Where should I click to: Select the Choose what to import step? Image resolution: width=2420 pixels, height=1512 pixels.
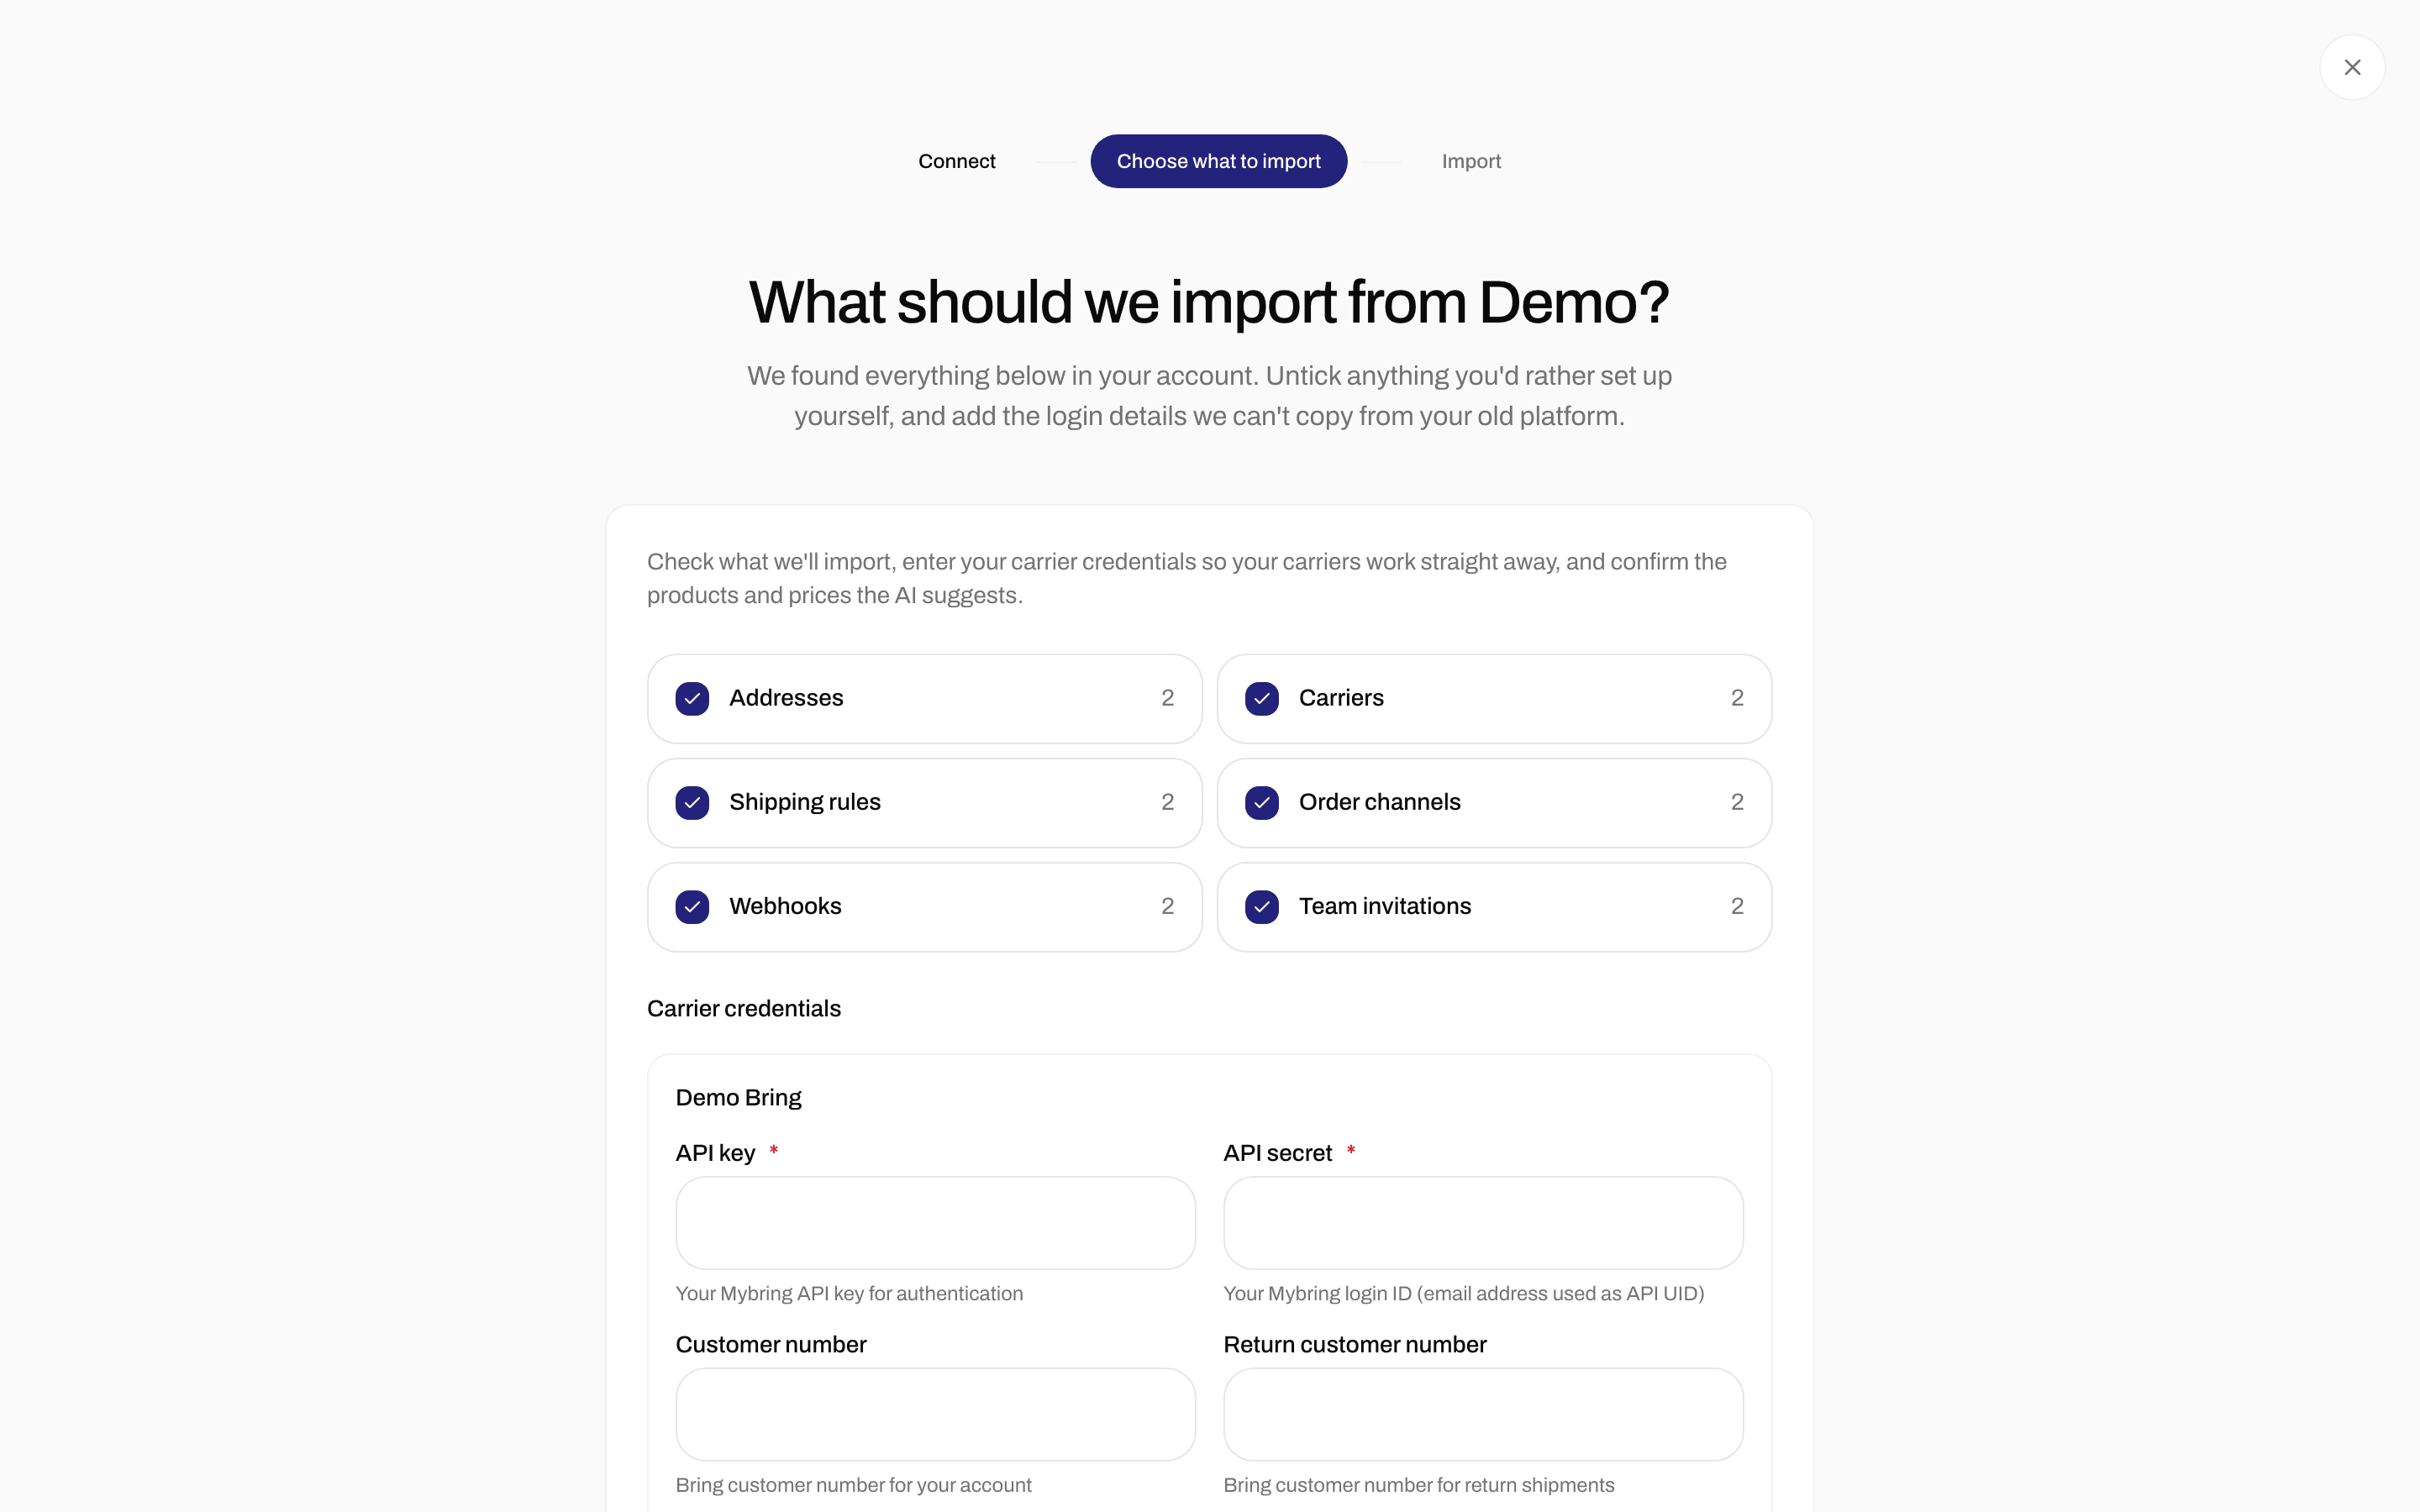1218,161
